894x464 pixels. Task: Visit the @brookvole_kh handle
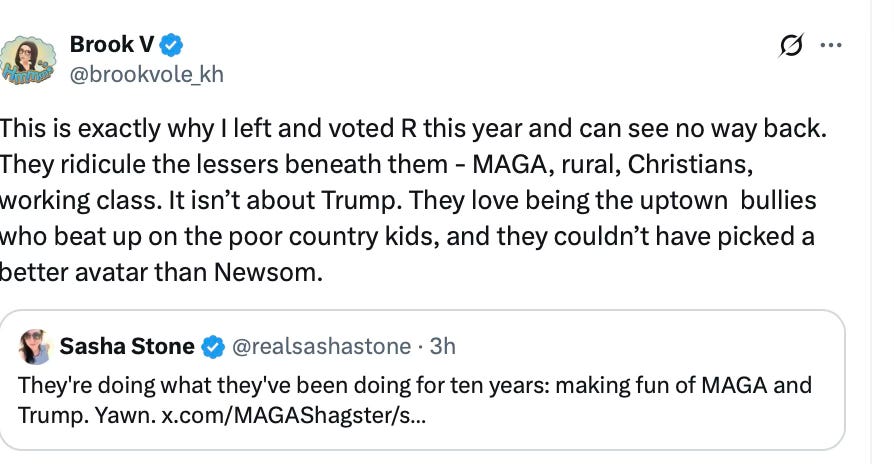pos(146,72)
